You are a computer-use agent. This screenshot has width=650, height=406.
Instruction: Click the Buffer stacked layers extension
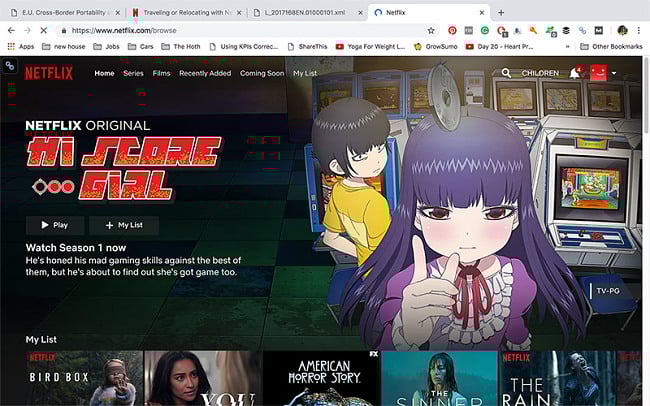pyautogui.click(x=566, y=30)
